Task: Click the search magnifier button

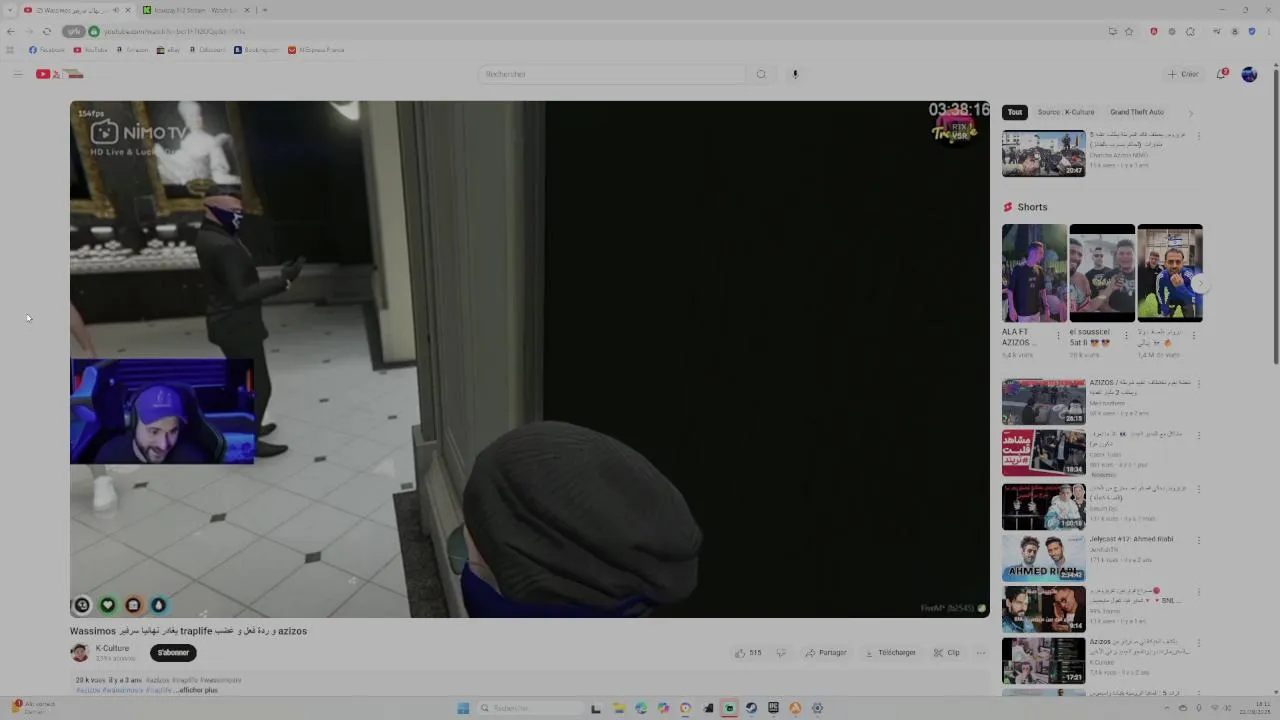Action: click(x=761, y=74)
